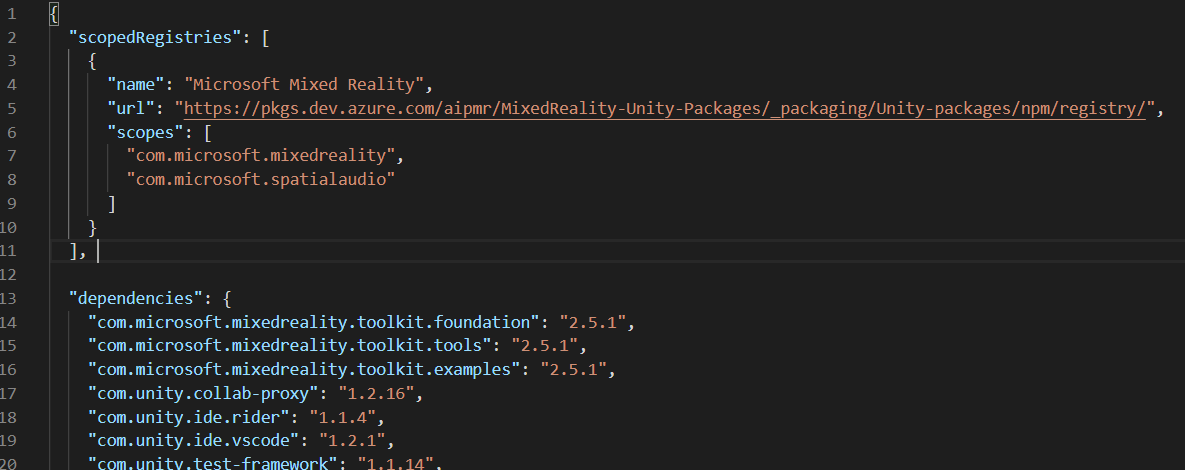Click line number 13 in gutter

click(x=8, y=298)
